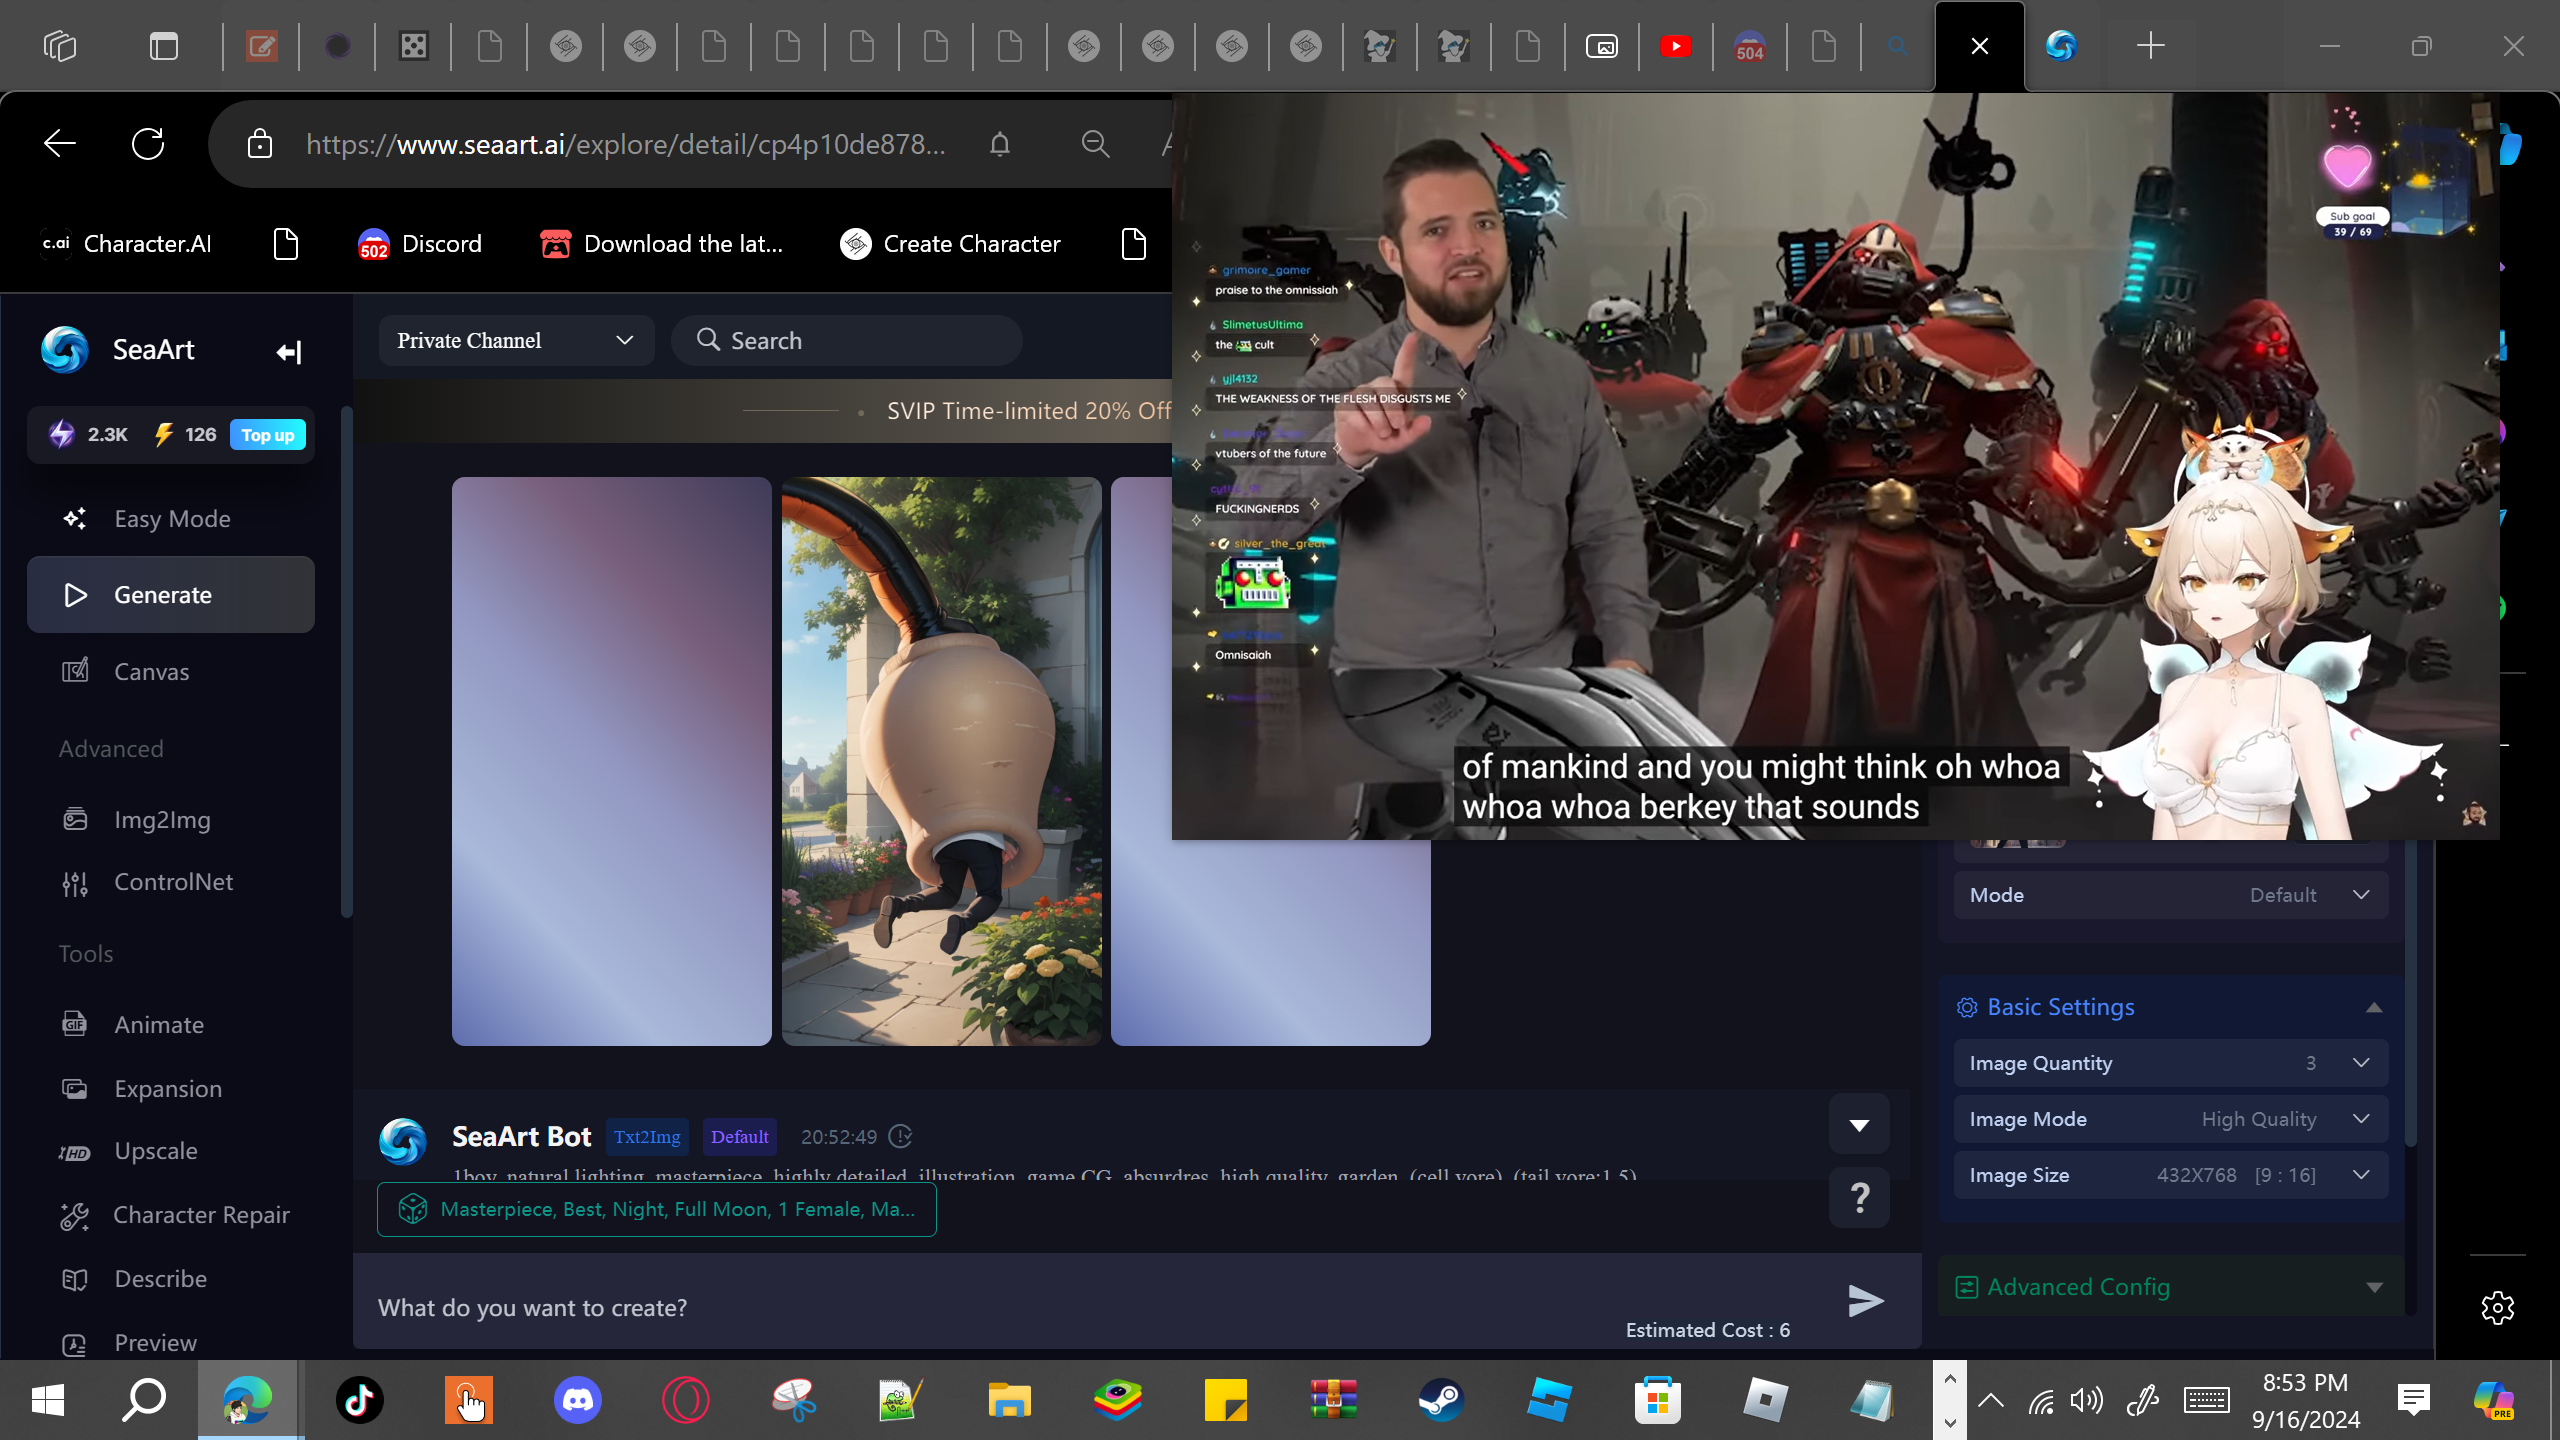Click the Describe tool icon
Image resolution: width=2560 pixels, height=1440 pixels.
tap(75, 1279)
